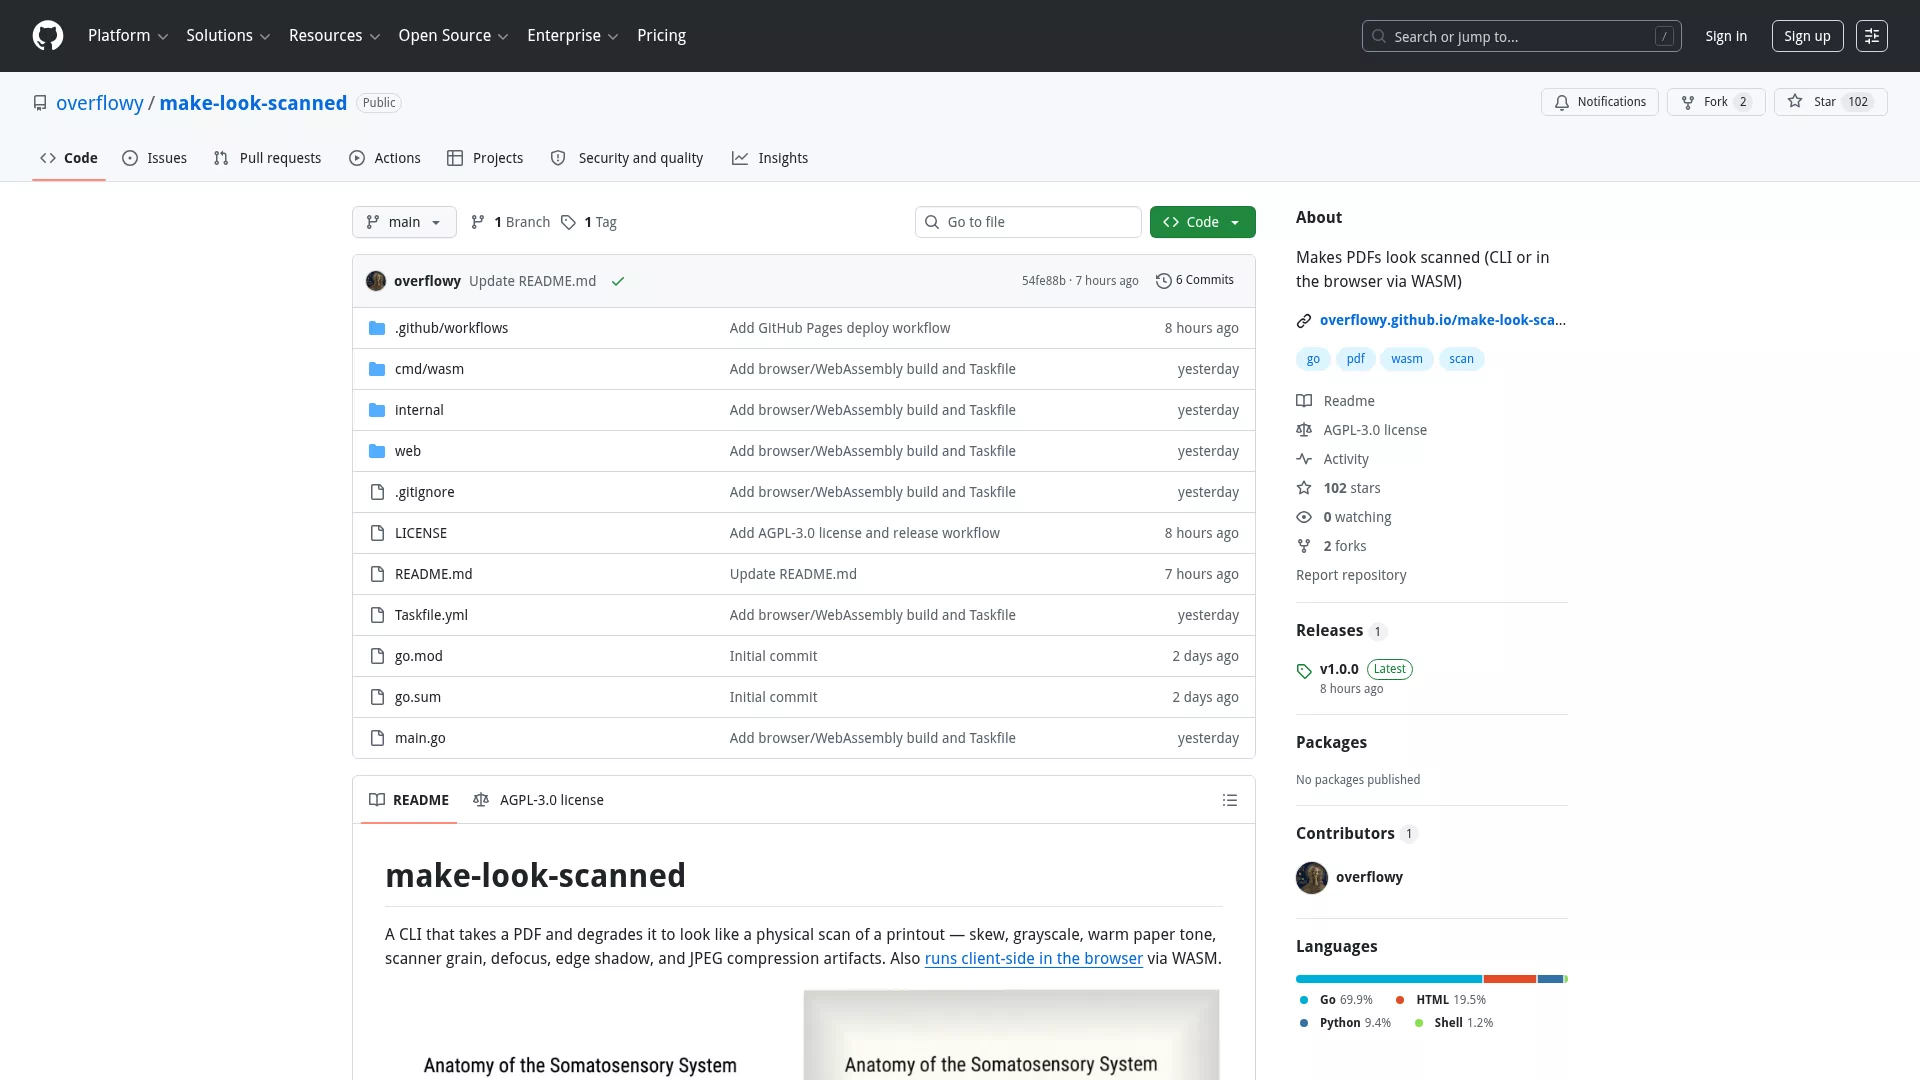Switch to the Projects tab
This screenshot has height=1080, width=1920.
485,158
